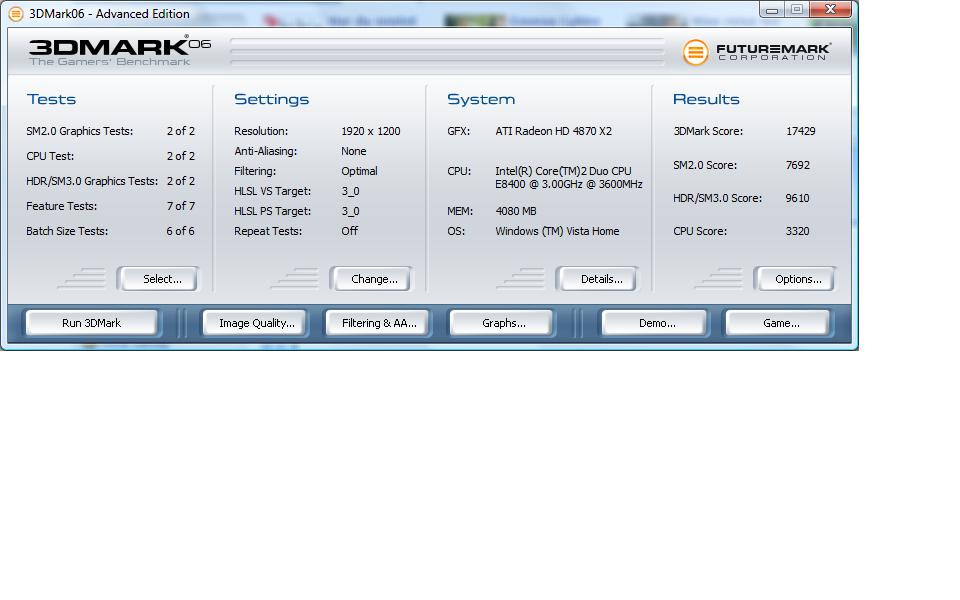Screen dimensions: 960x600
Task: Click the HDR/SM3.0 Score value 9610
Action: pyautogui.click(x=798, y=198)
